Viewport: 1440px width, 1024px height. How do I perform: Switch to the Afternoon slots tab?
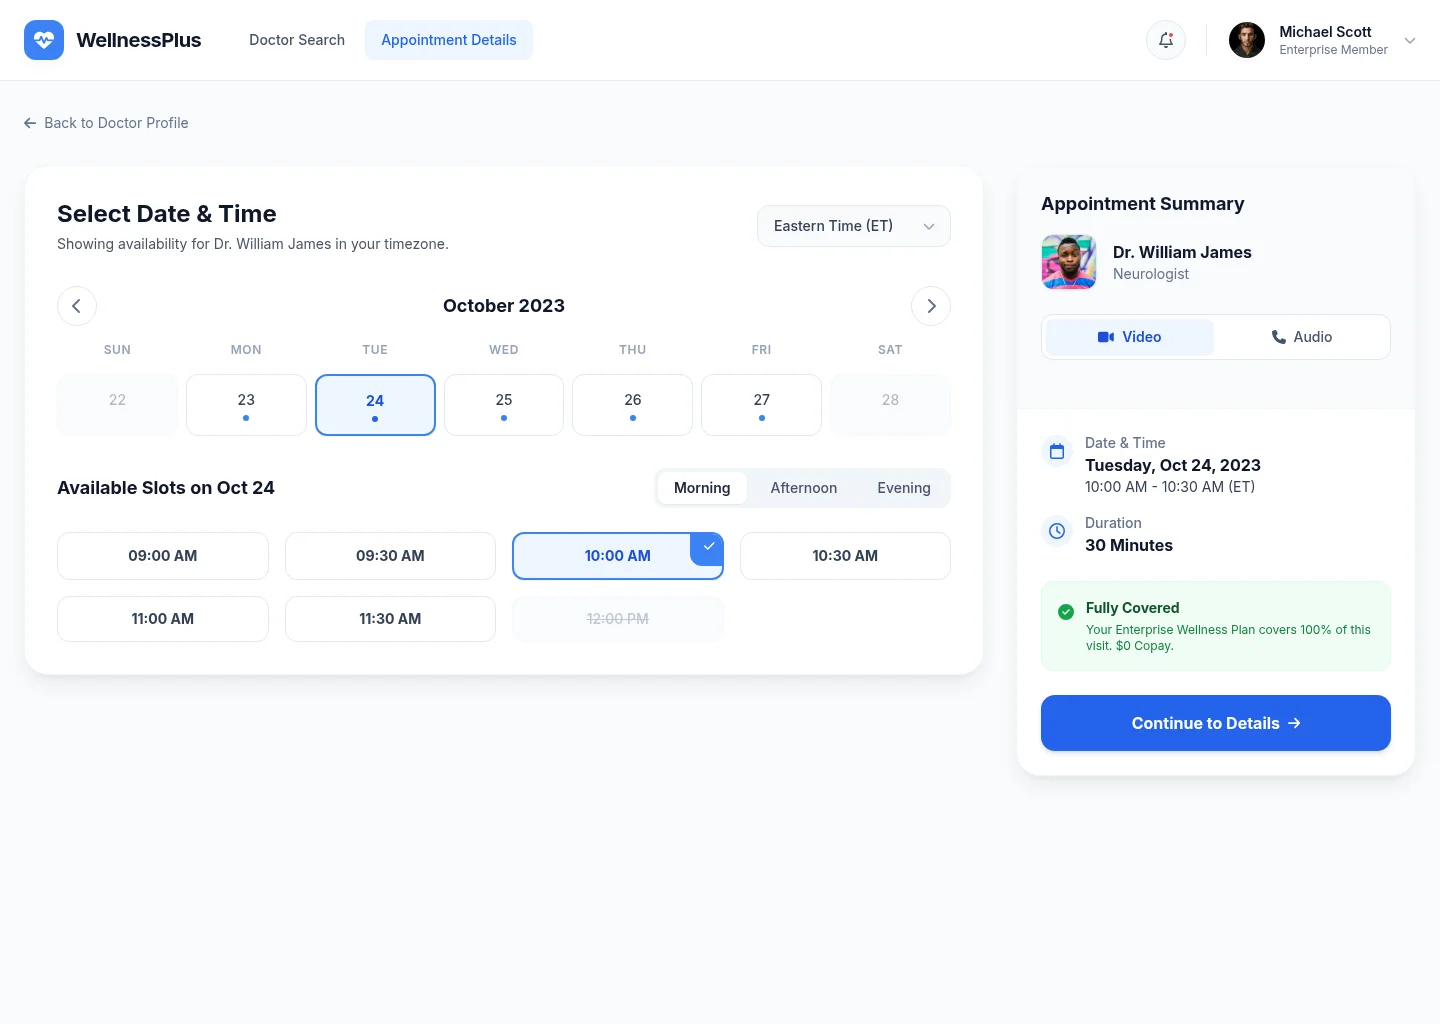[803, 488]
